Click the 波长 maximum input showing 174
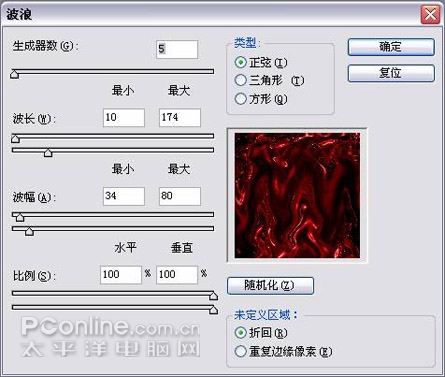 coord(180,117)
